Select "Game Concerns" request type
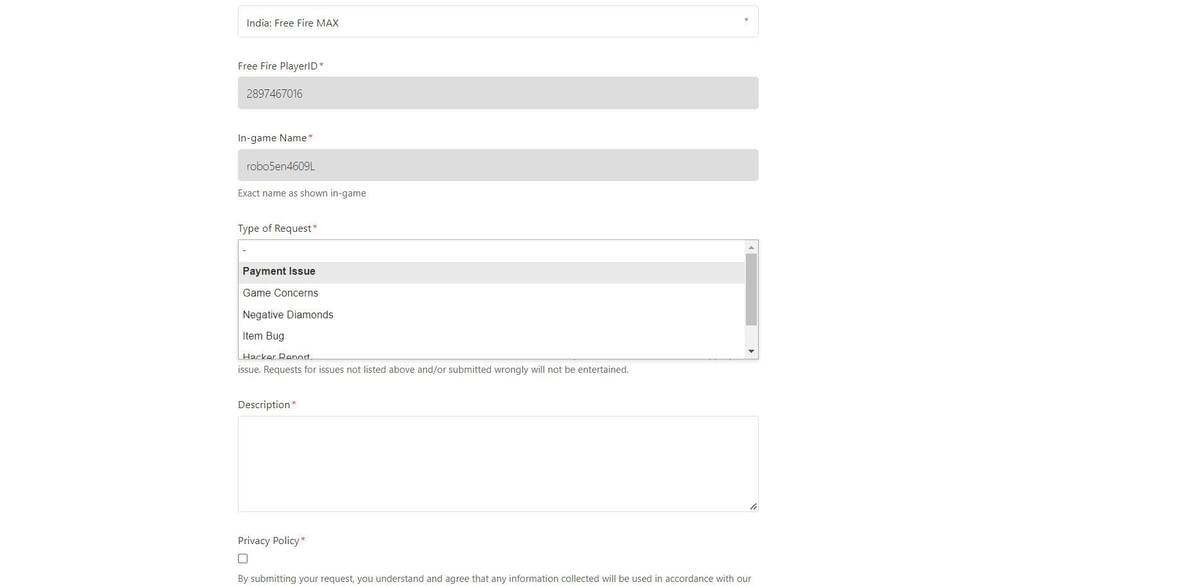 [x=280, y=293]
